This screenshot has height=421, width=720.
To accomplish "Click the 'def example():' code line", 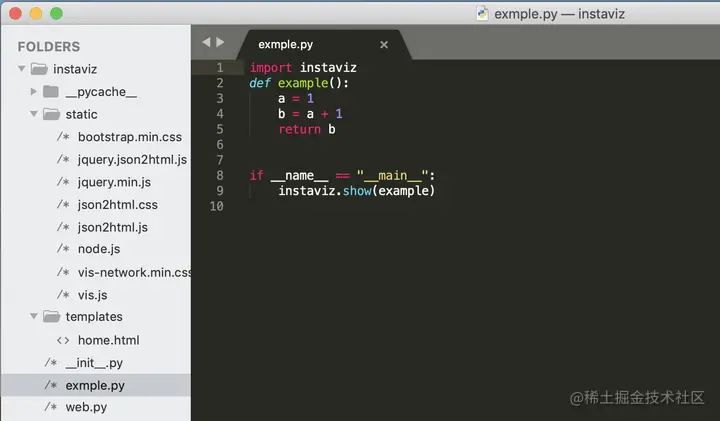I will pyautogui.click(x=299, y=83).
